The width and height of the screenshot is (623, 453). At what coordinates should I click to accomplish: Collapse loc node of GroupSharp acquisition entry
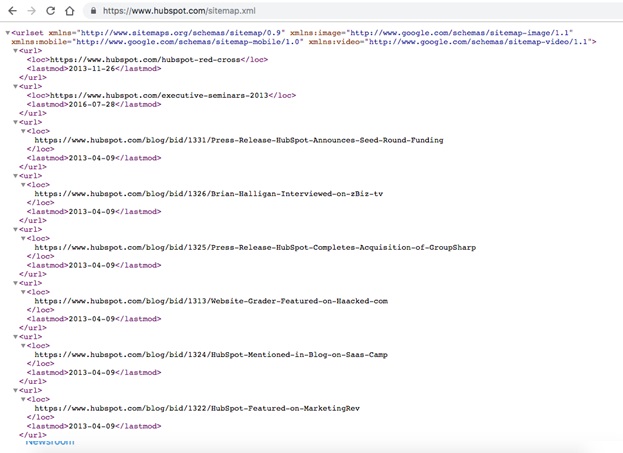[23, 238]
